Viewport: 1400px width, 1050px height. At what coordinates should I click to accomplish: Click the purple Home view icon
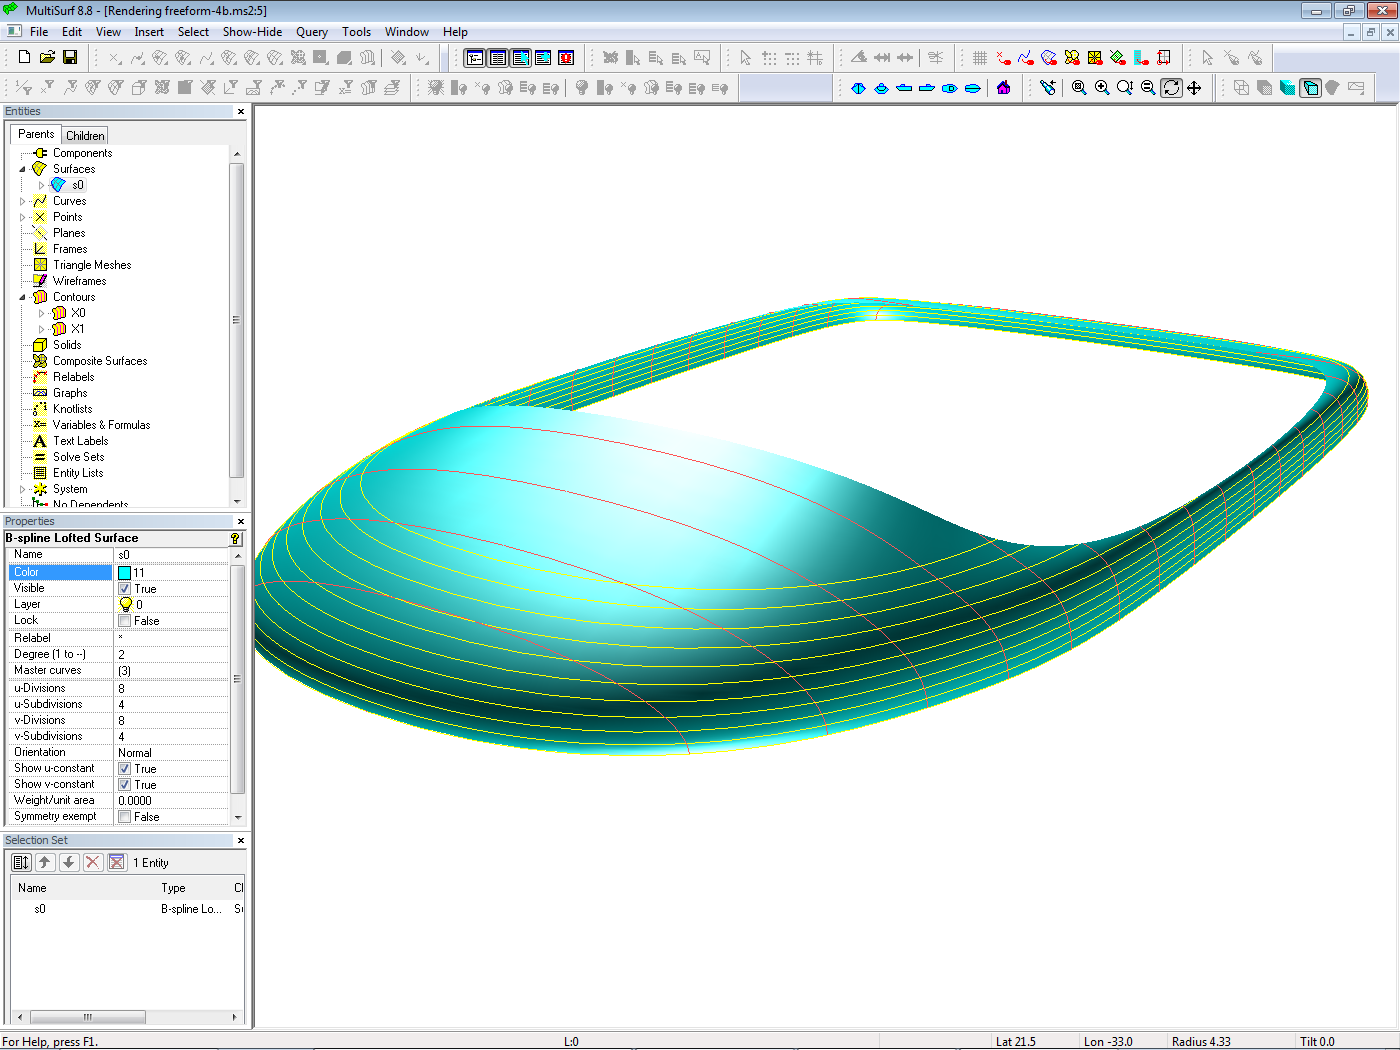(x=1003, y=88)
